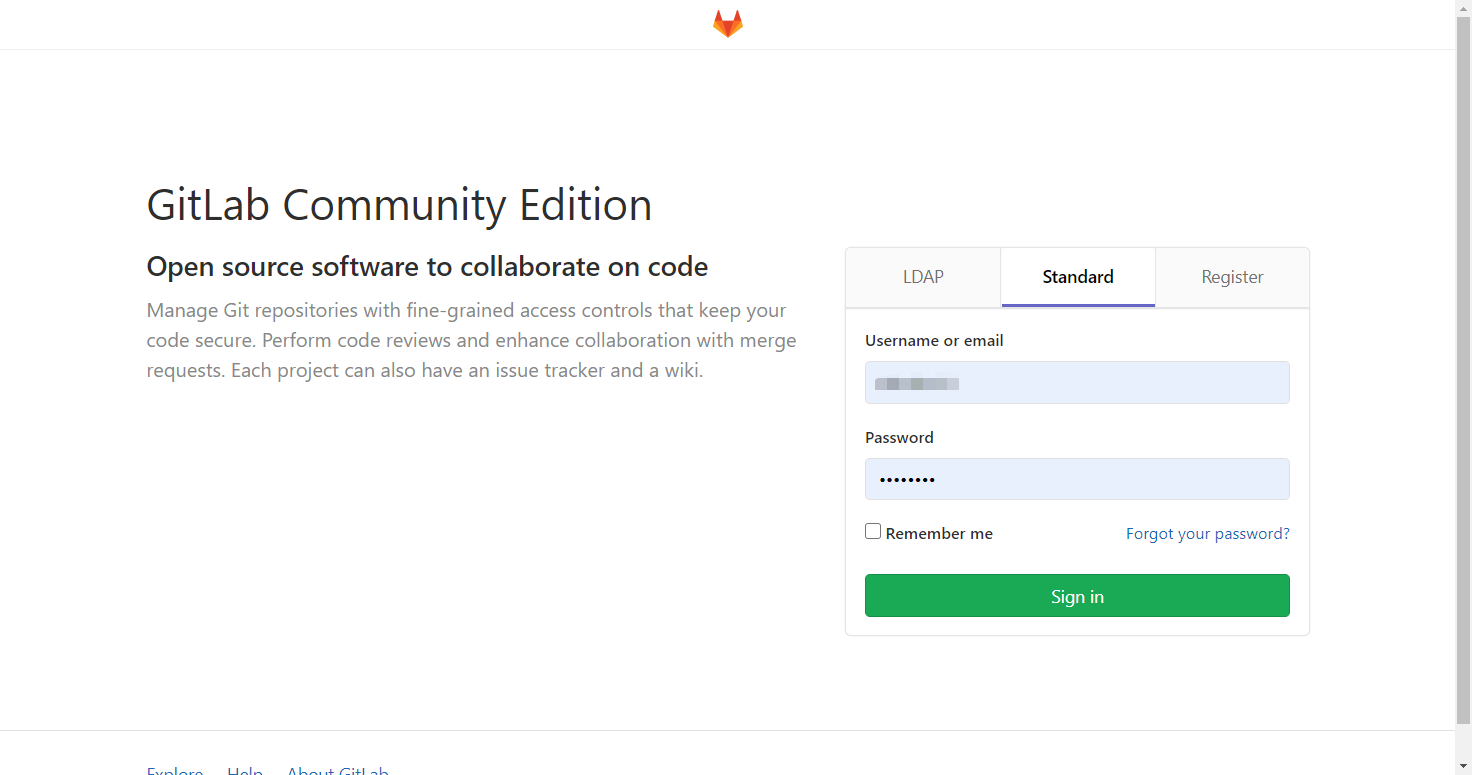Enable the Remember me checkbox

pos(873,532)
